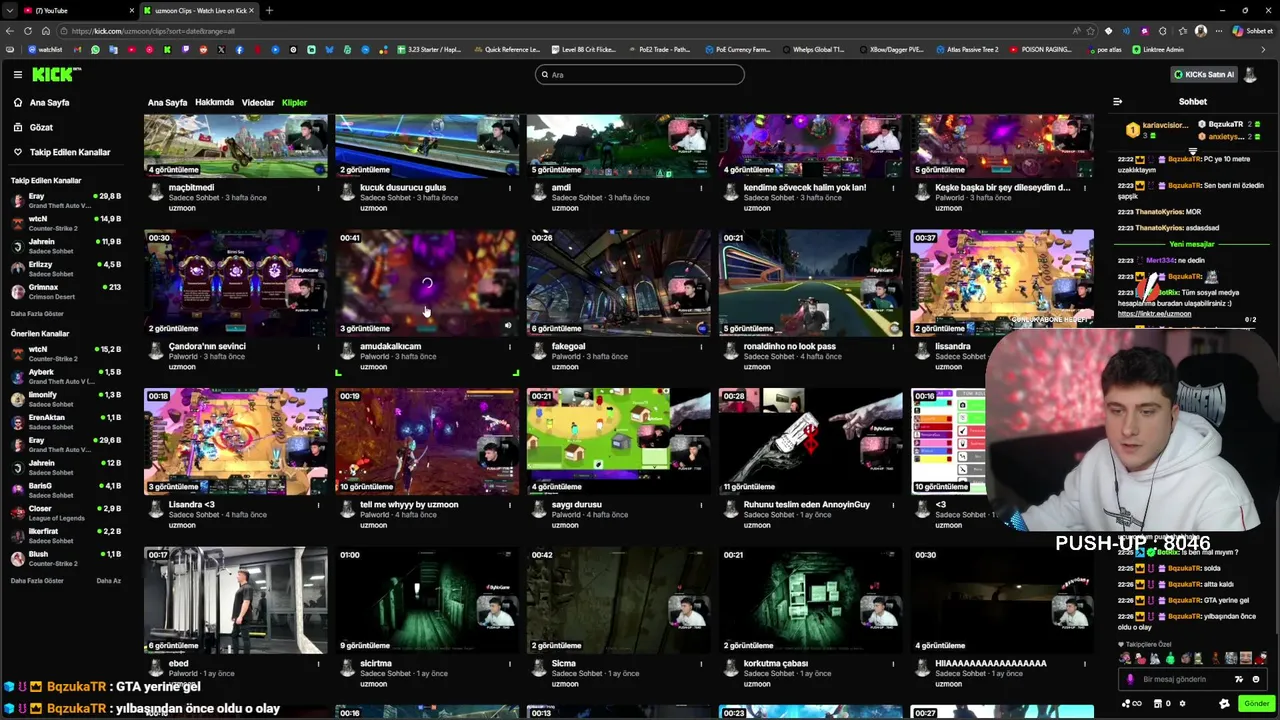The height and width of the screenshot is (720, 1280).
Task: Show more followed channels with Daha Fazla Göster
Action: click(37, 314)
